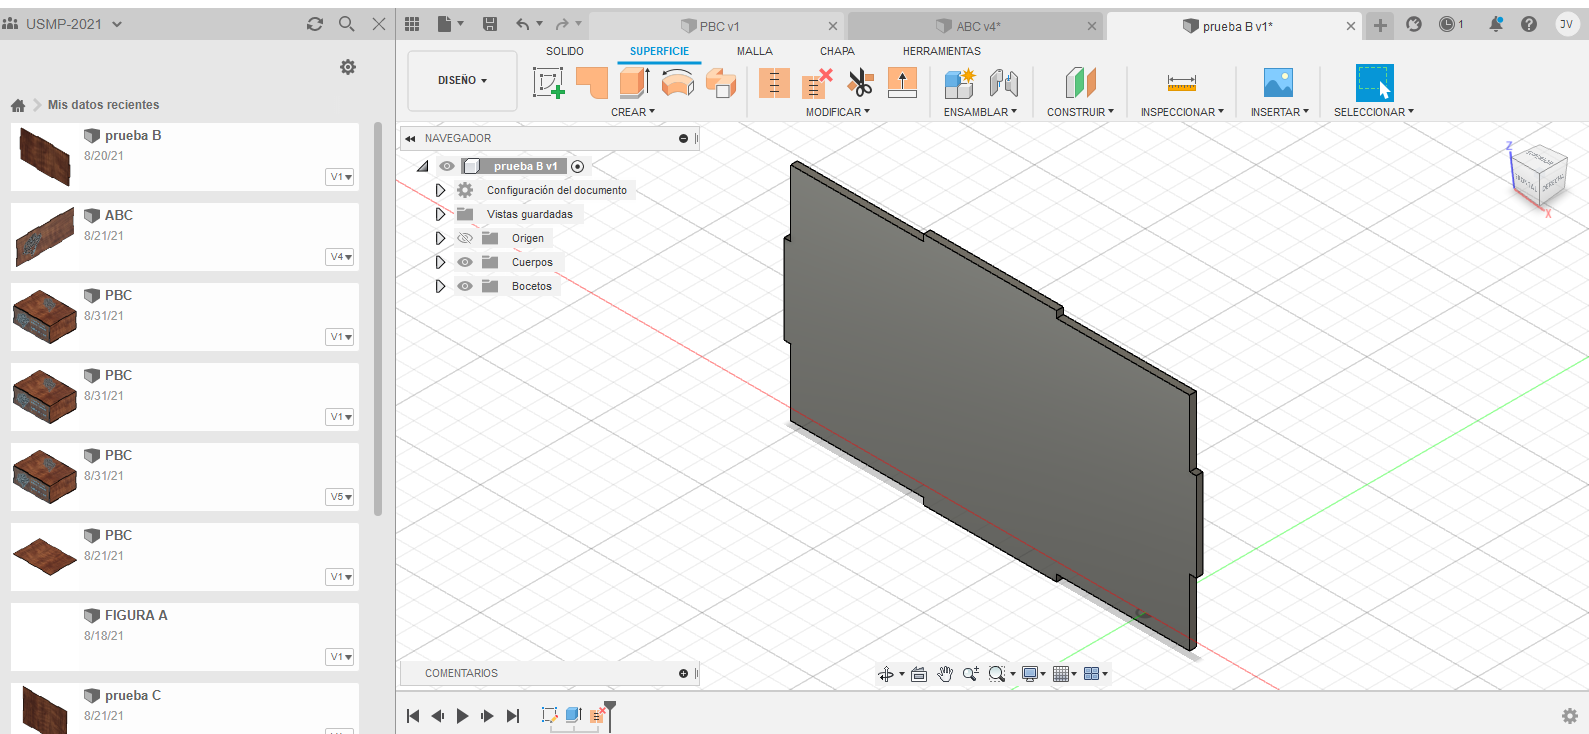This screenshot has width=1589, height=734.
Task: Switch to the MALLA tab
Action: [755, 51]
